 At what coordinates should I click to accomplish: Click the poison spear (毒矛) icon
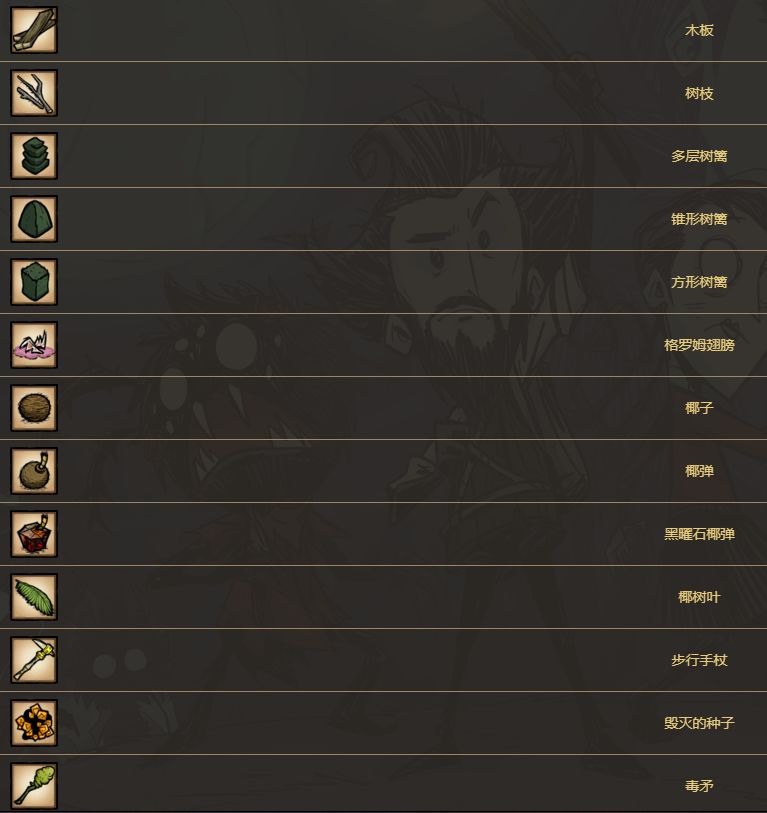(x=34, y=786)
